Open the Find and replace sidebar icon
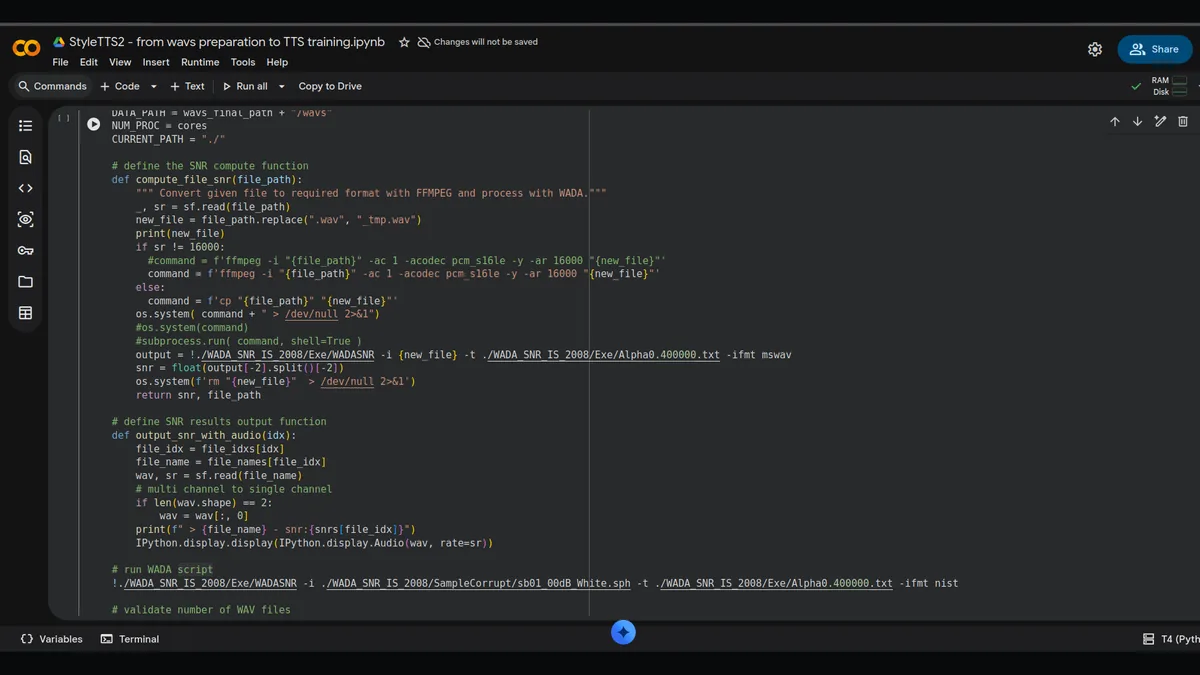This screenshot has width=1200, height=675. click(x=26, y=157)
